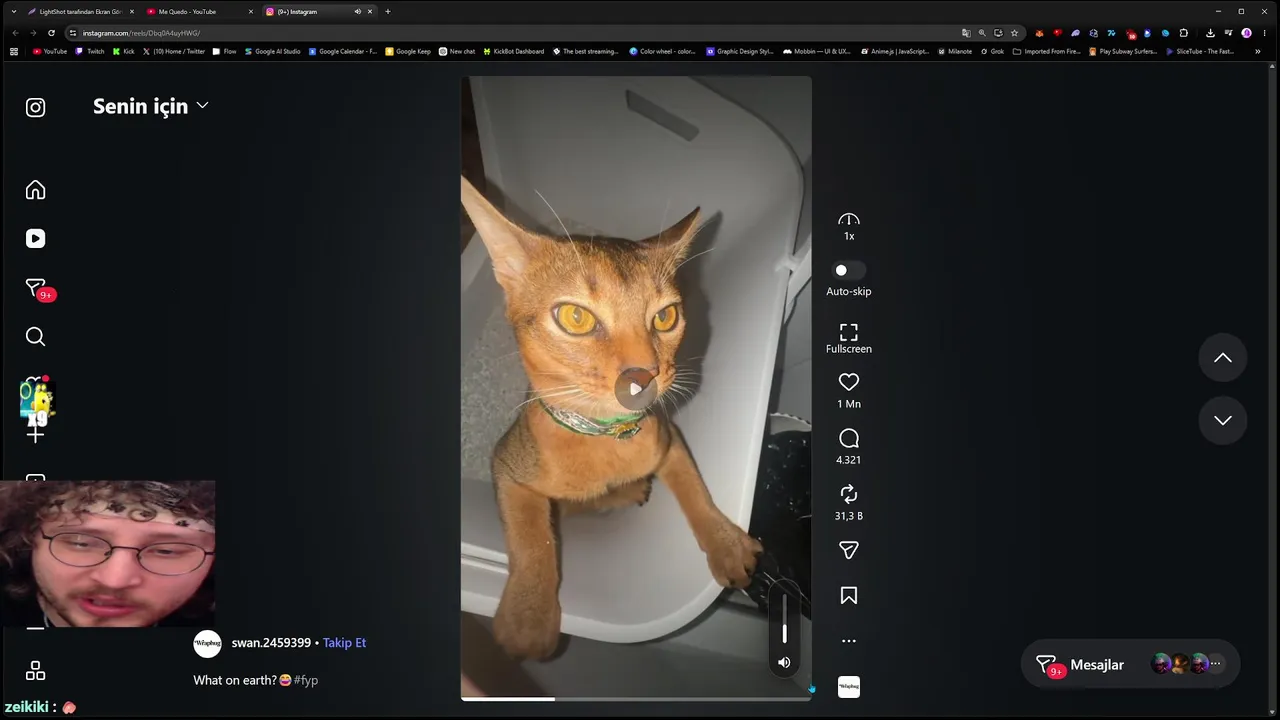Image resolution: width=1280 pixels, height=720 pixels.
Task: Go to next reel with down arrow
Action: pos(1223,420)
